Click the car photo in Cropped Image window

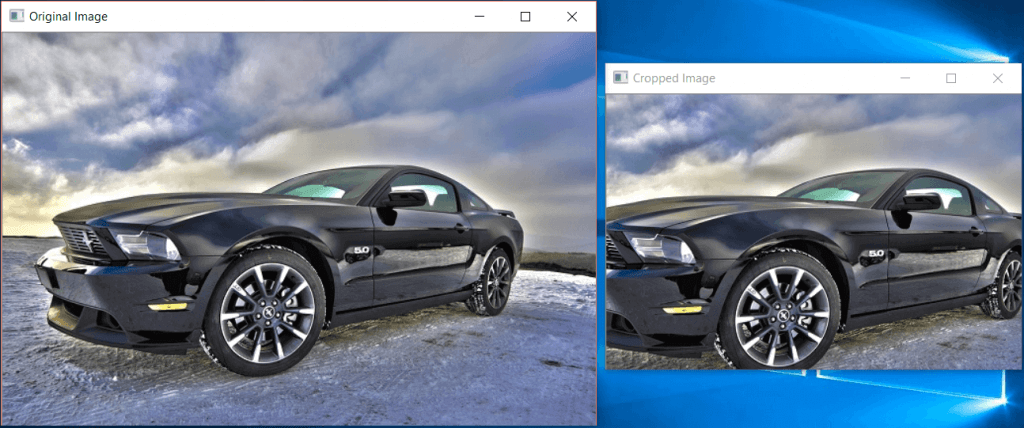tap(813, 231)
